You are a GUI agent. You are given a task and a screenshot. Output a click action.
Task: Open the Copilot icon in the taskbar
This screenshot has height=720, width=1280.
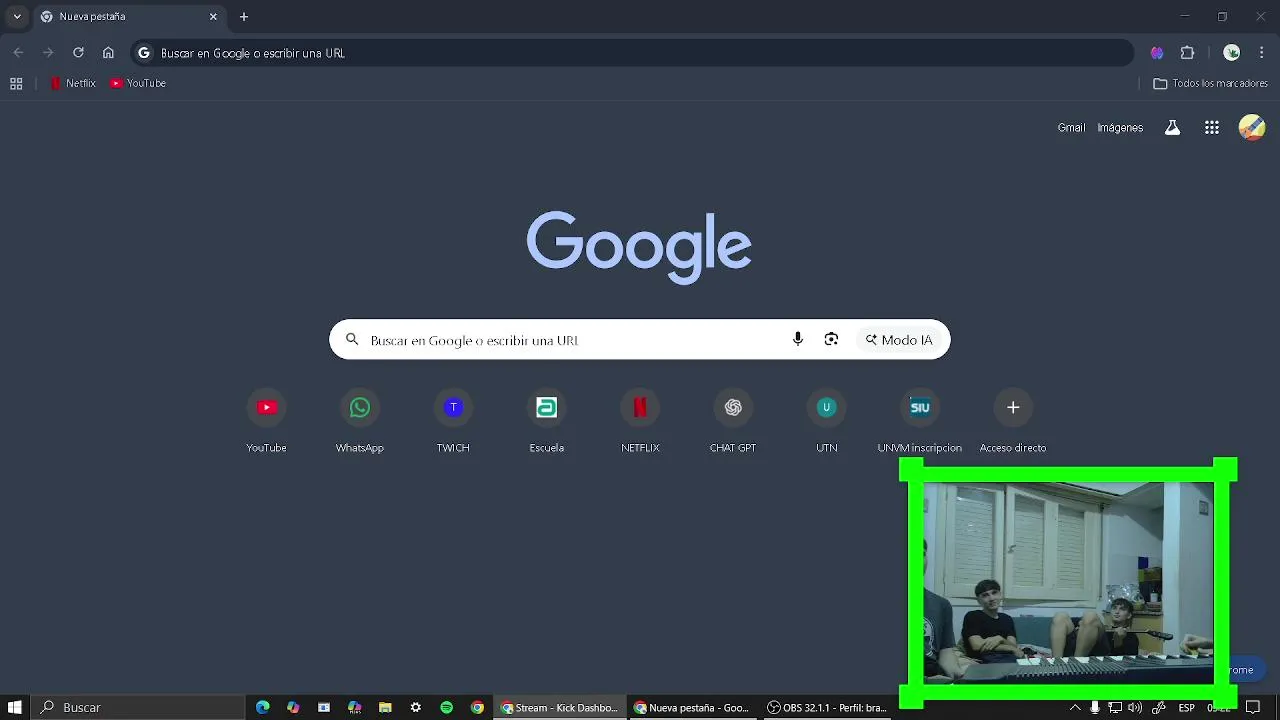(x=293, y=708)
